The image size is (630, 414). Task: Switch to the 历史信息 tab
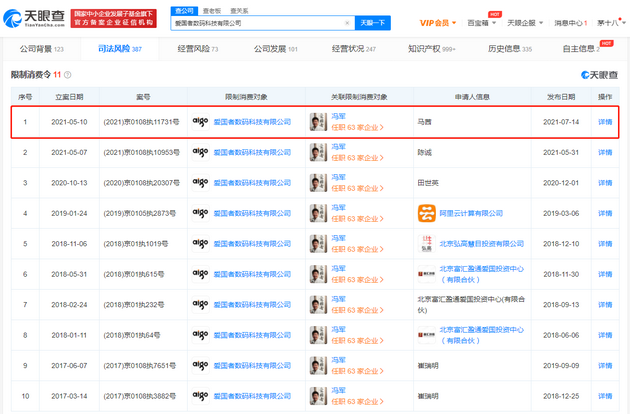point(509,49)
